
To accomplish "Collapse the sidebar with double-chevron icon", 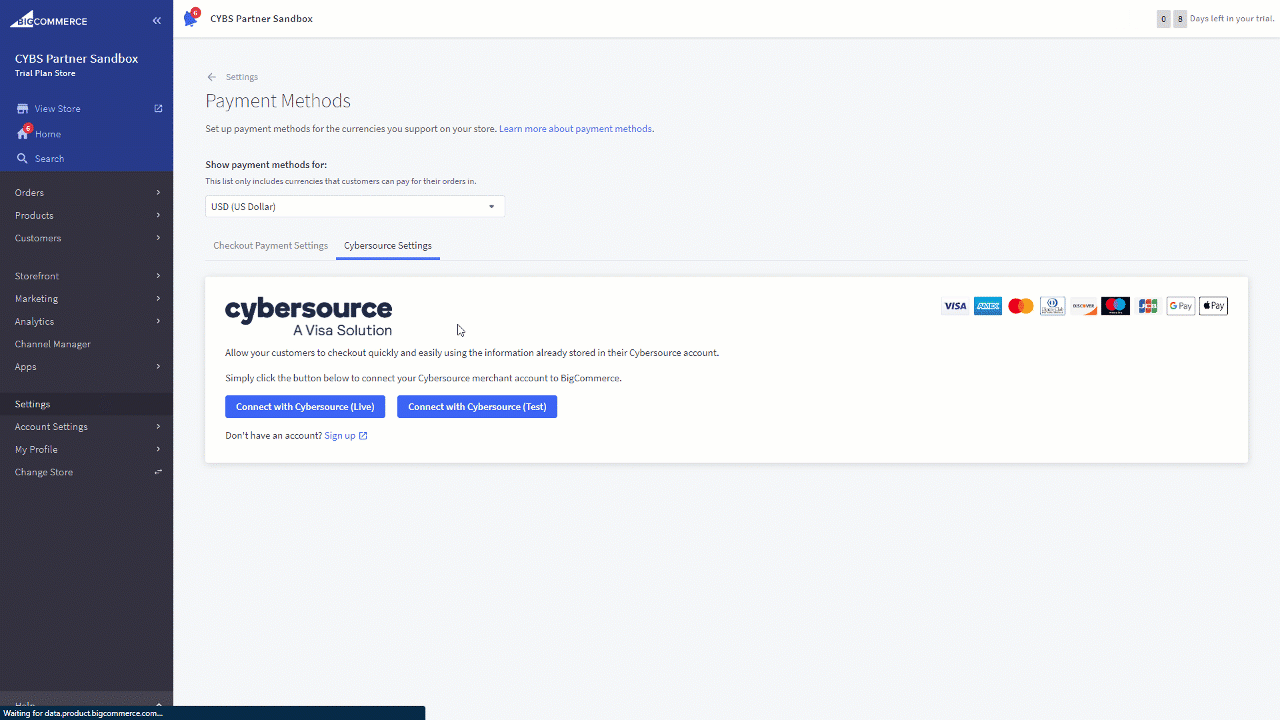I will click(x=157, y=20).
